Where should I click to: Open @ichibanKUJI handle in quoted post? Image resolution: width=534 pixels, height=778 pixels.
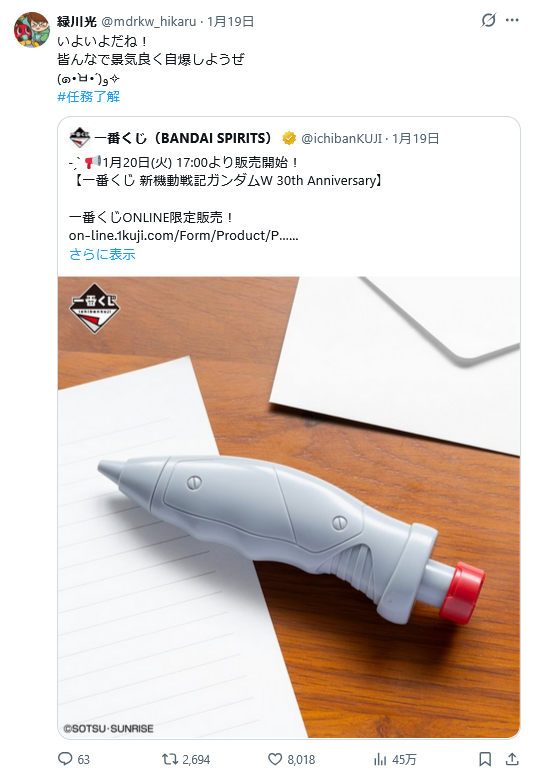coord(342,138)
